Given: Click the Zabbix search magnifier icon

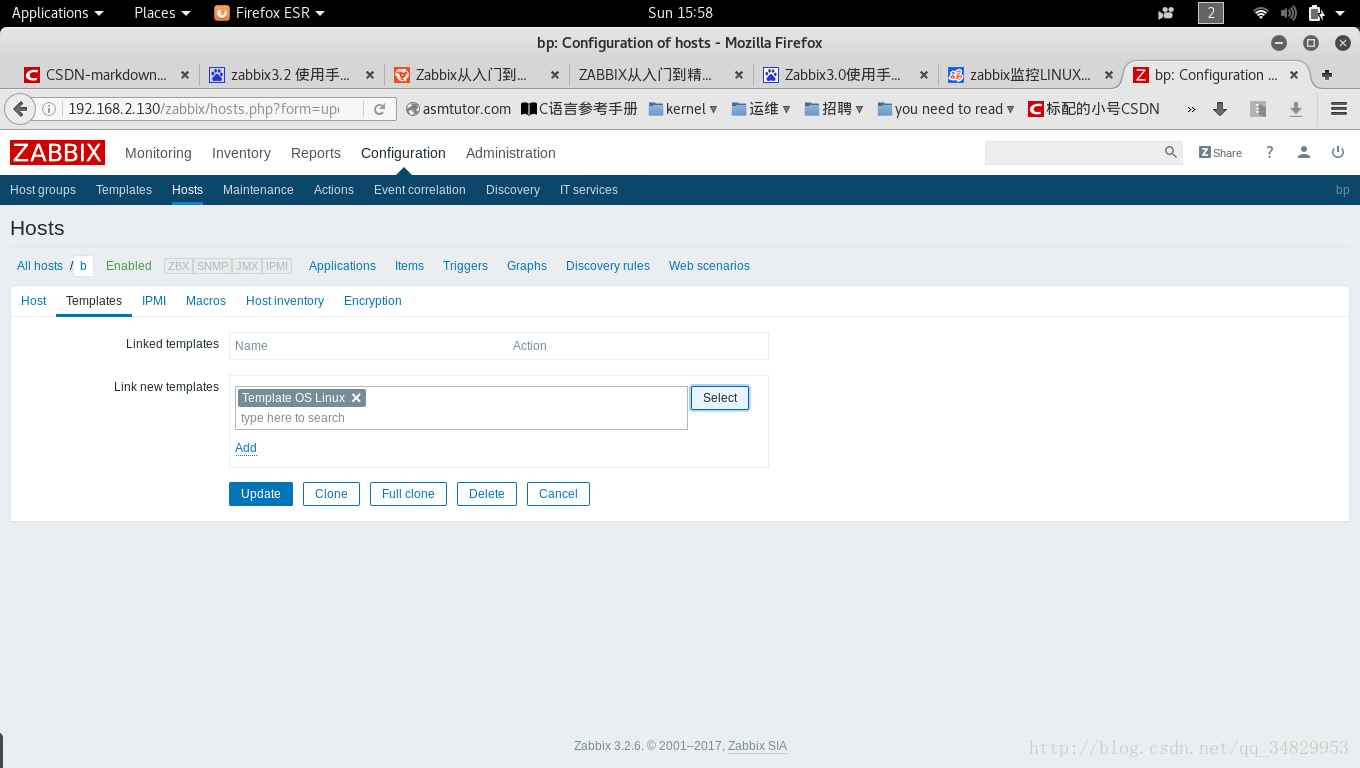Looking at the screenshot, I should pyautogui.click(x=1171, y=152).
